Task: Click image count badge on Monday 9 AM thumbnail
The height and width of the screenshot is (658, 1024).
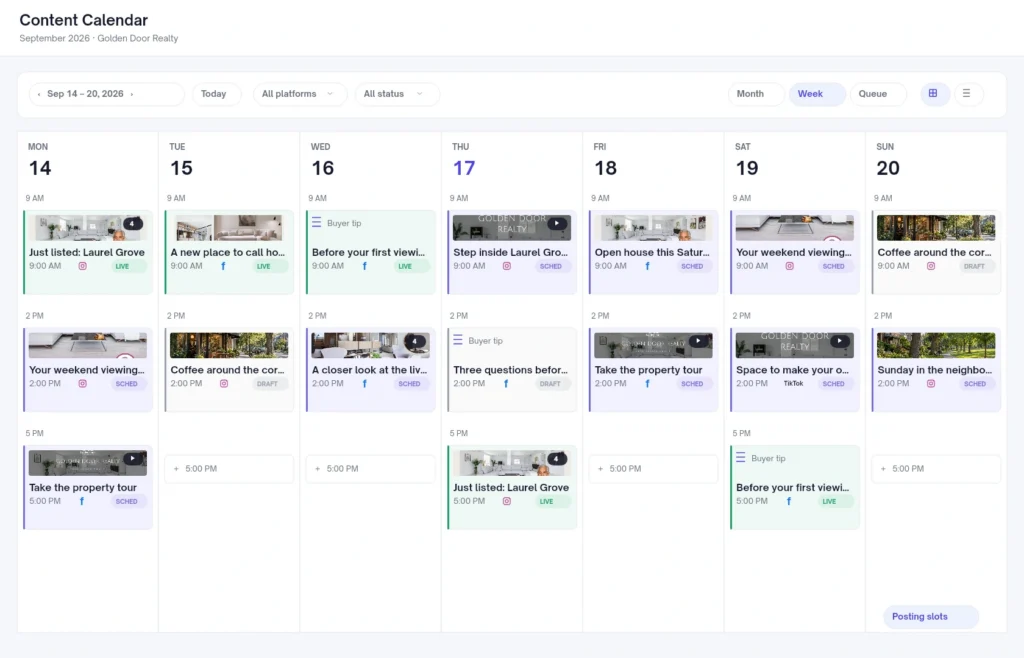Action: (133, 223)
